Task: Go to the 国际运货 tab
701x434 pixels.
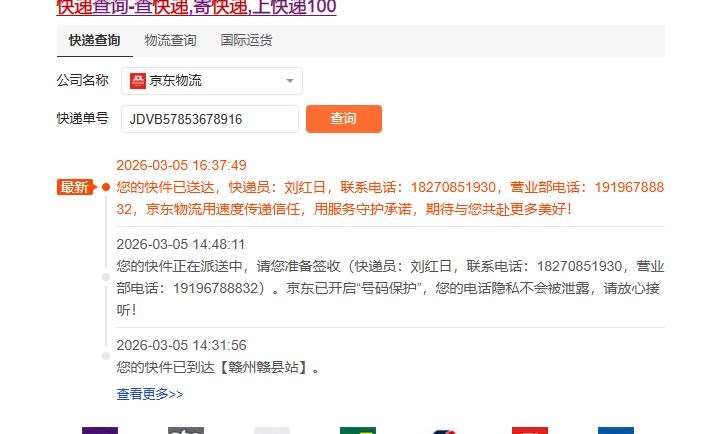Action: pos(246,41)
